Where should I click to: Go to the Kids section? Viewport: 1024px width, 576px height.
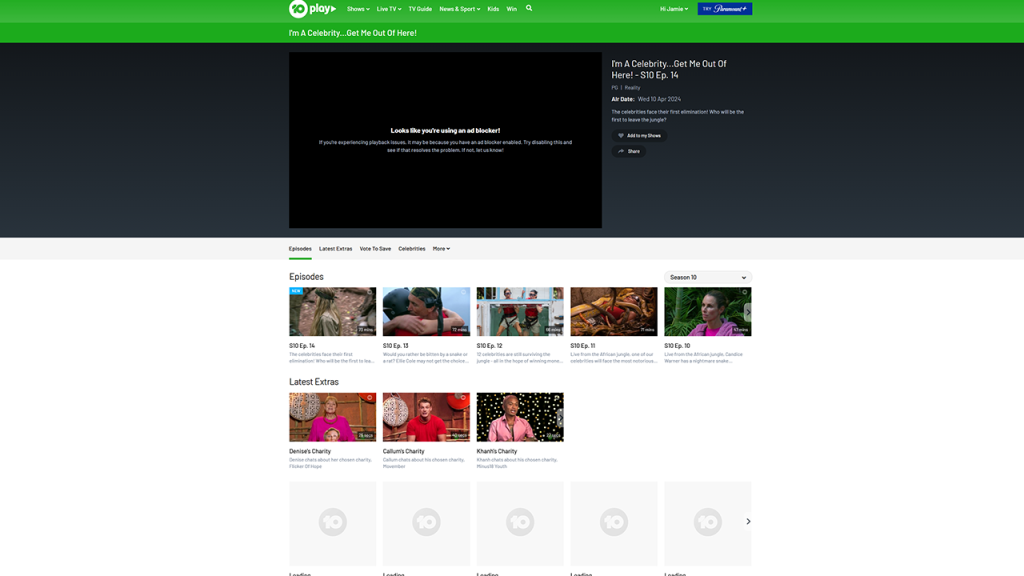[x=493, y=9]
